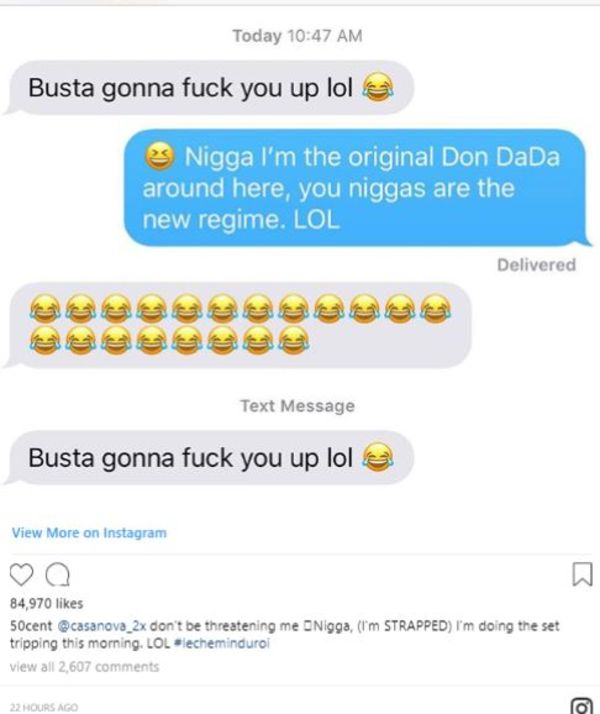The width and height of the screenshot is (600, 714).
Task: Like the post with heart icon
Action: [21, 574]
